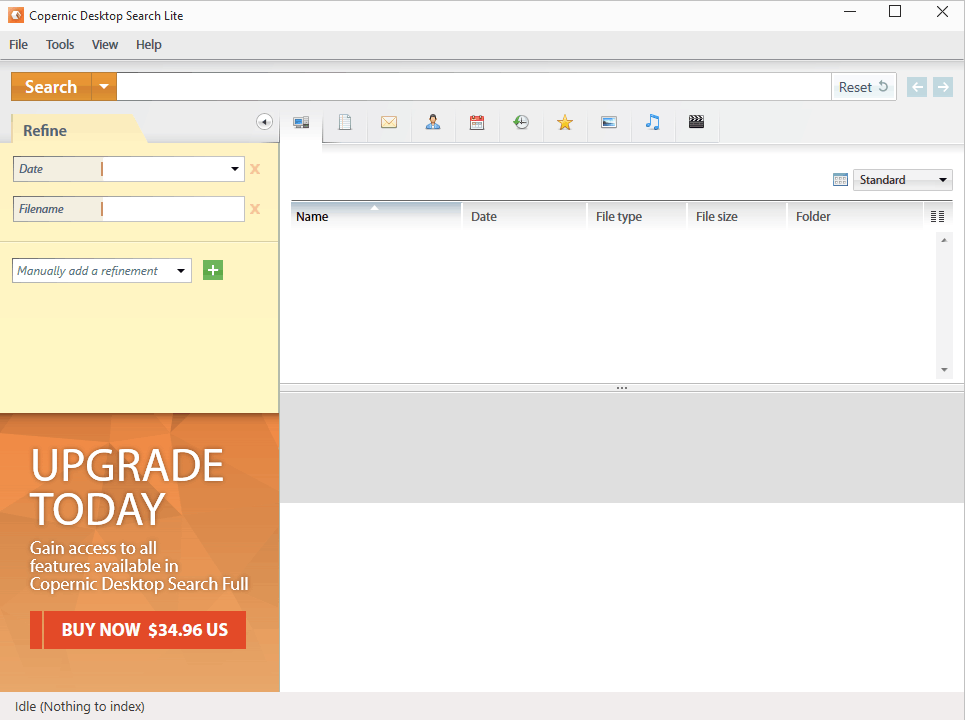Click BUY NOW $34.96 US button
Screen dimensions: 965x720
(138, 630)
